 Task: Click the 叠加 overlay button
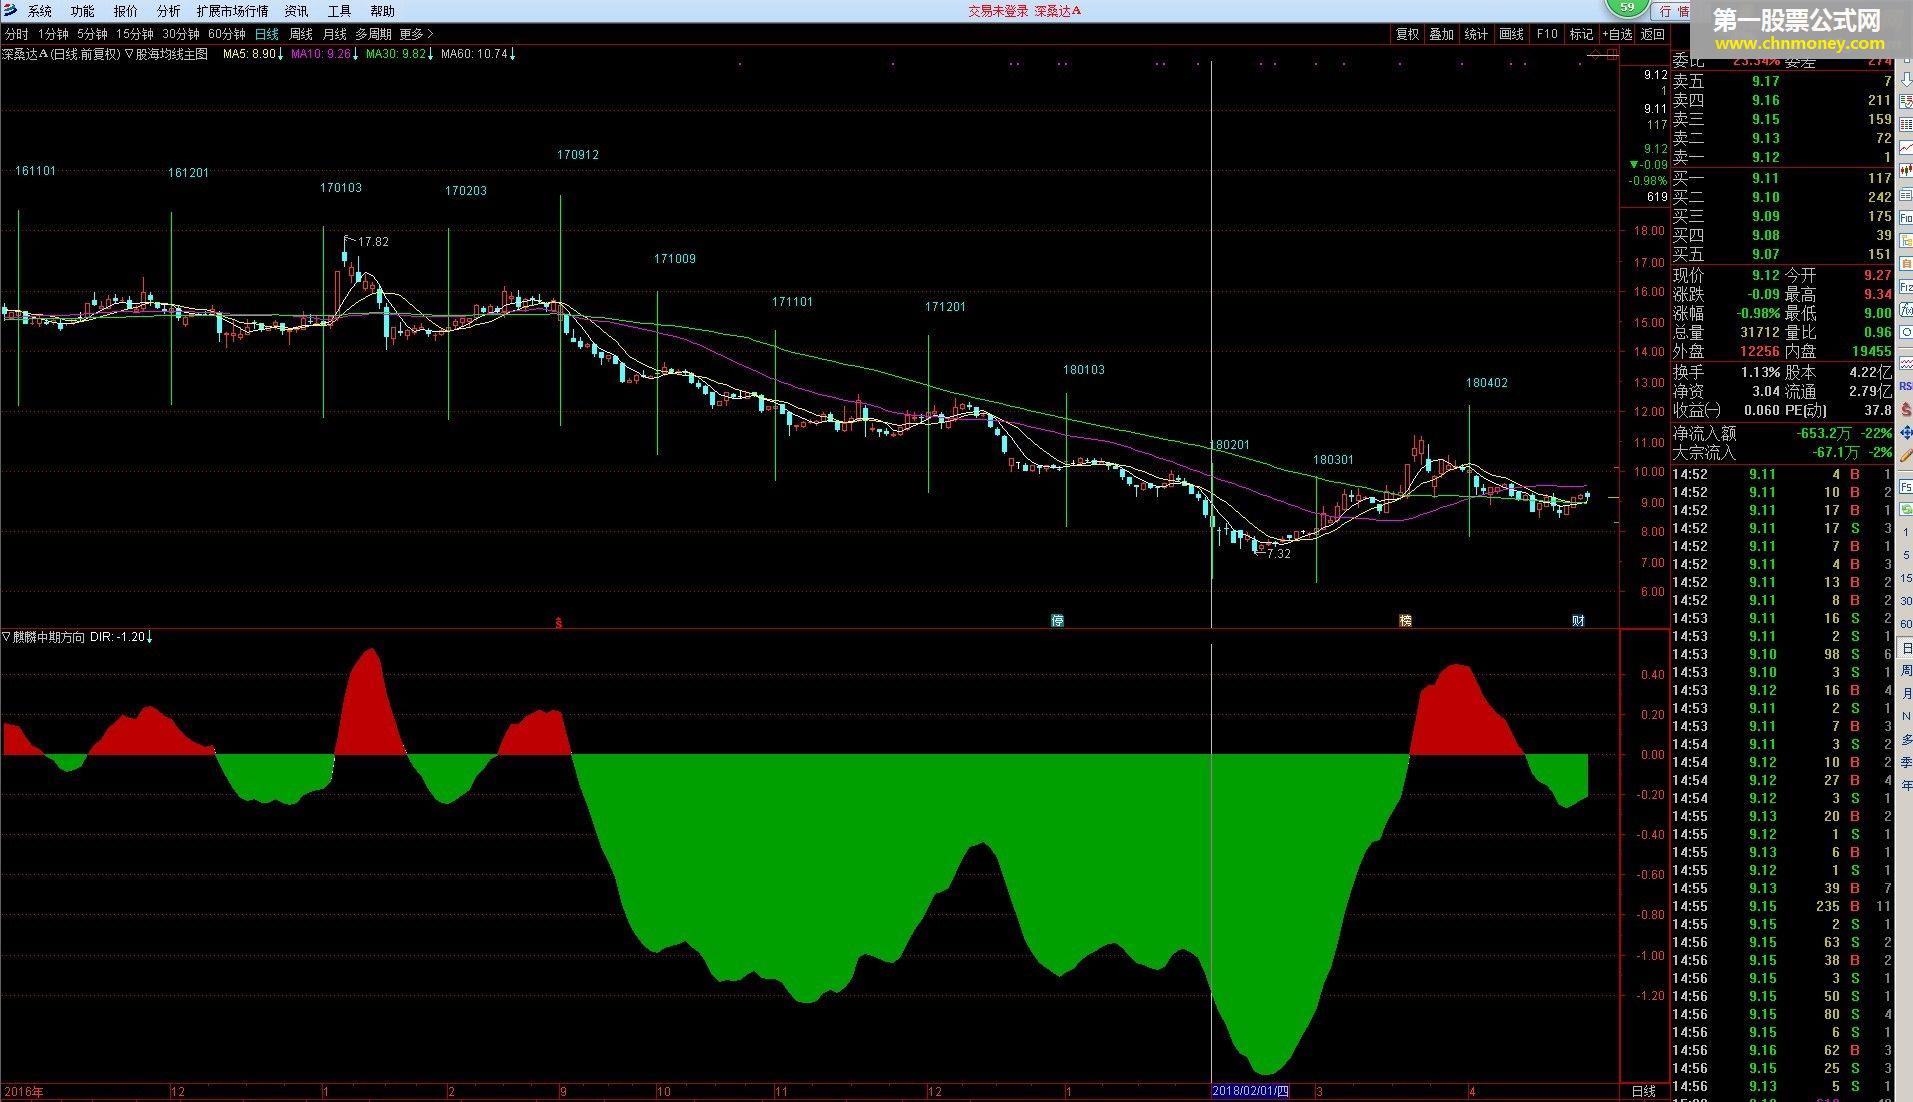point(1441,34)
